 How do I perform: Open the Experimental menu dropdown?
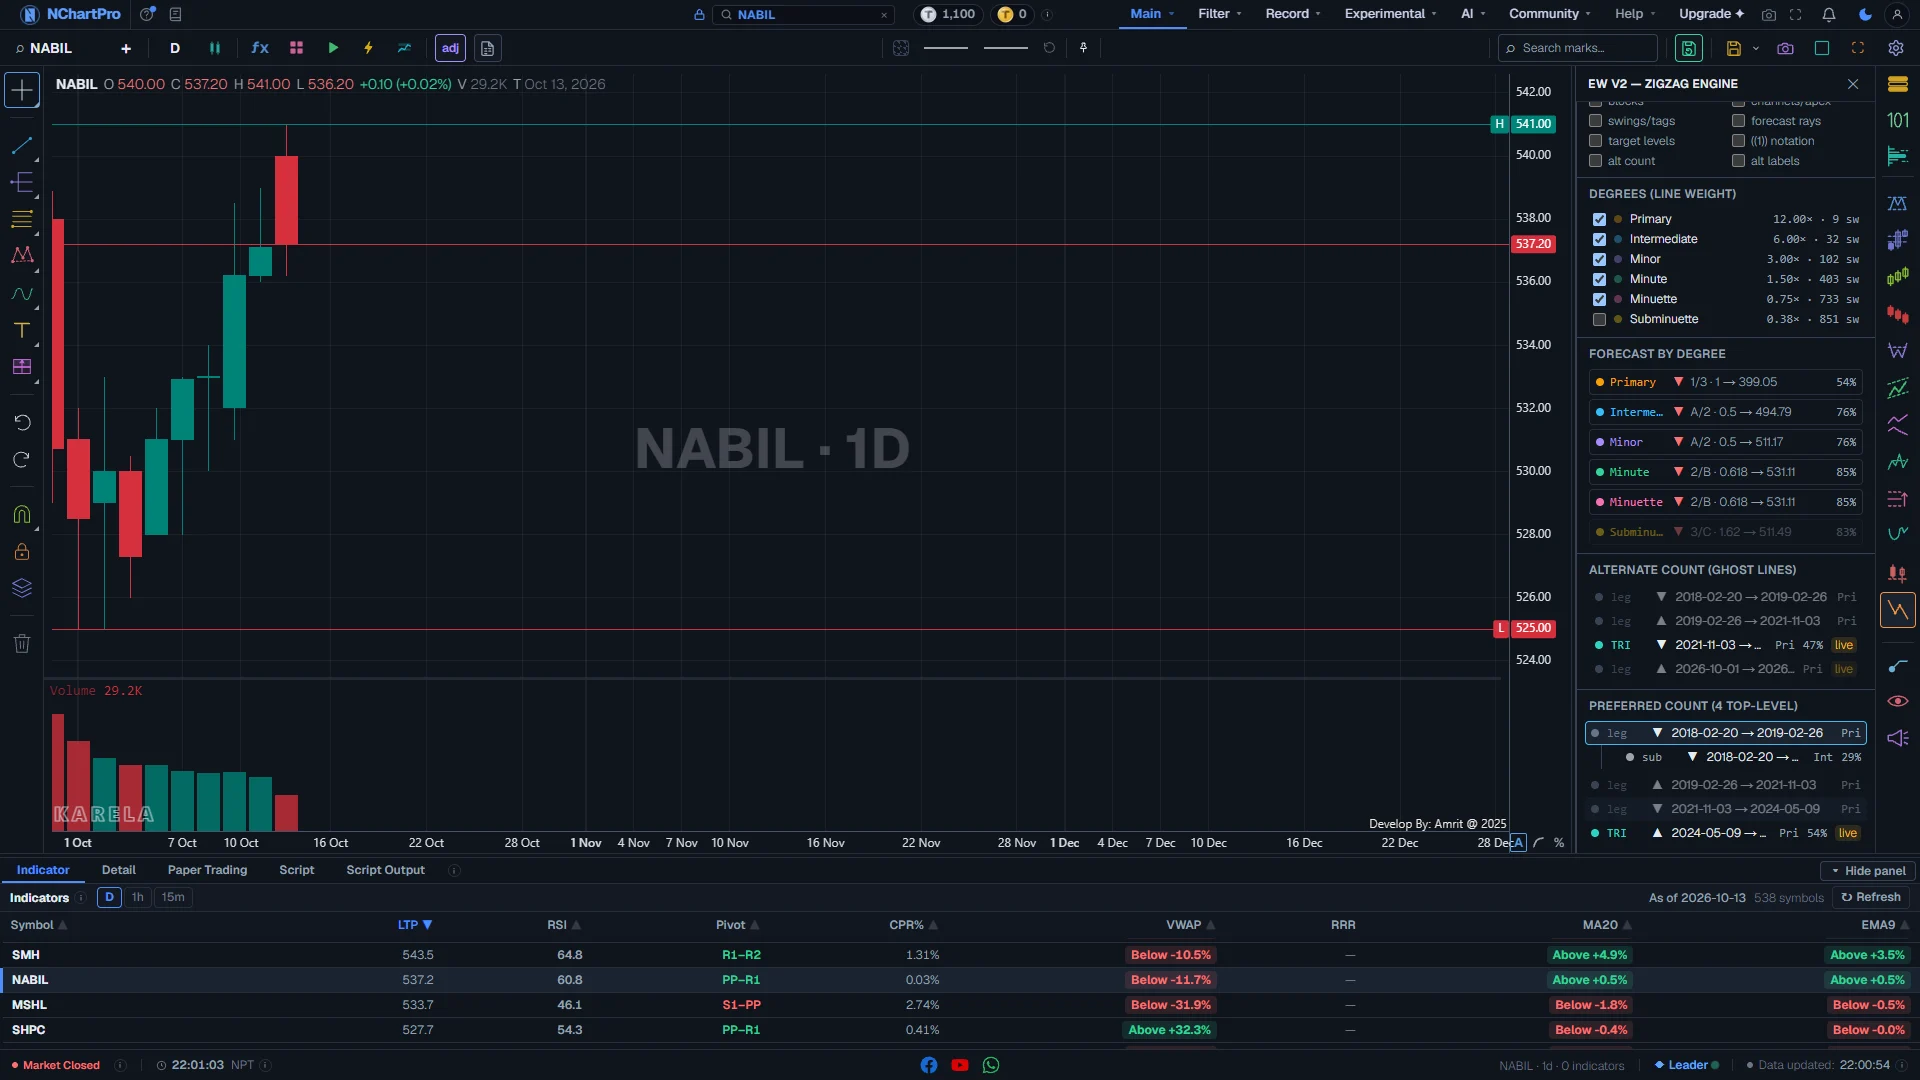pyautogui.click(x=1391, y=14)
